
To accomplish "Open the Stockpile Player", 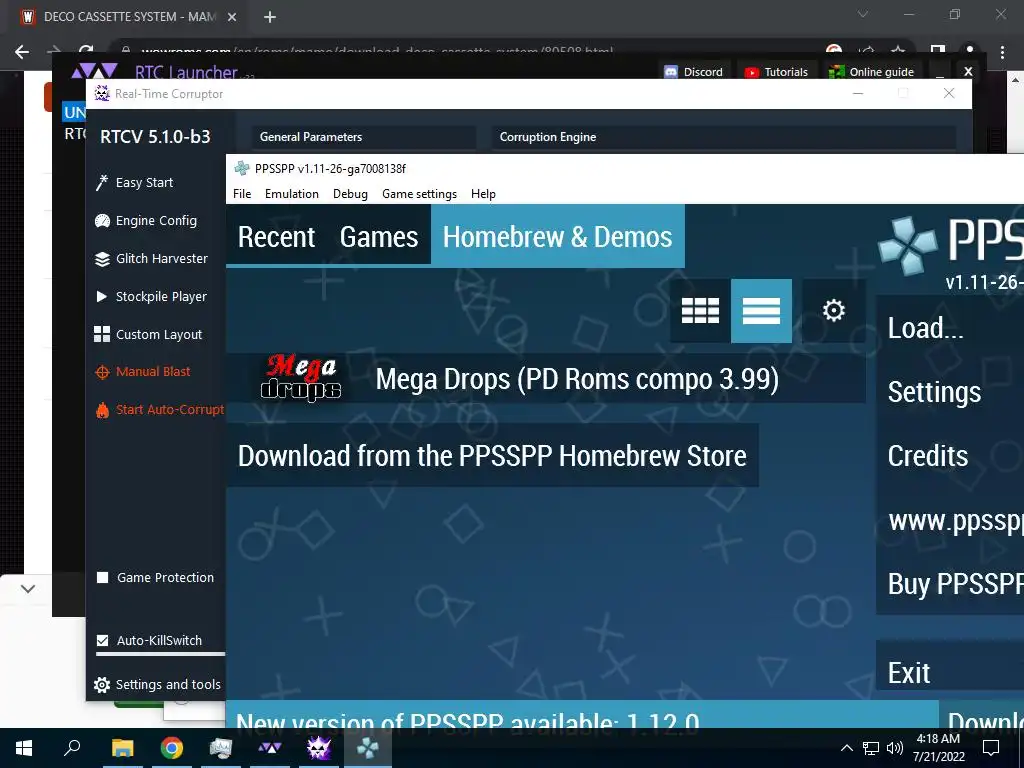I will coord(151,296).
